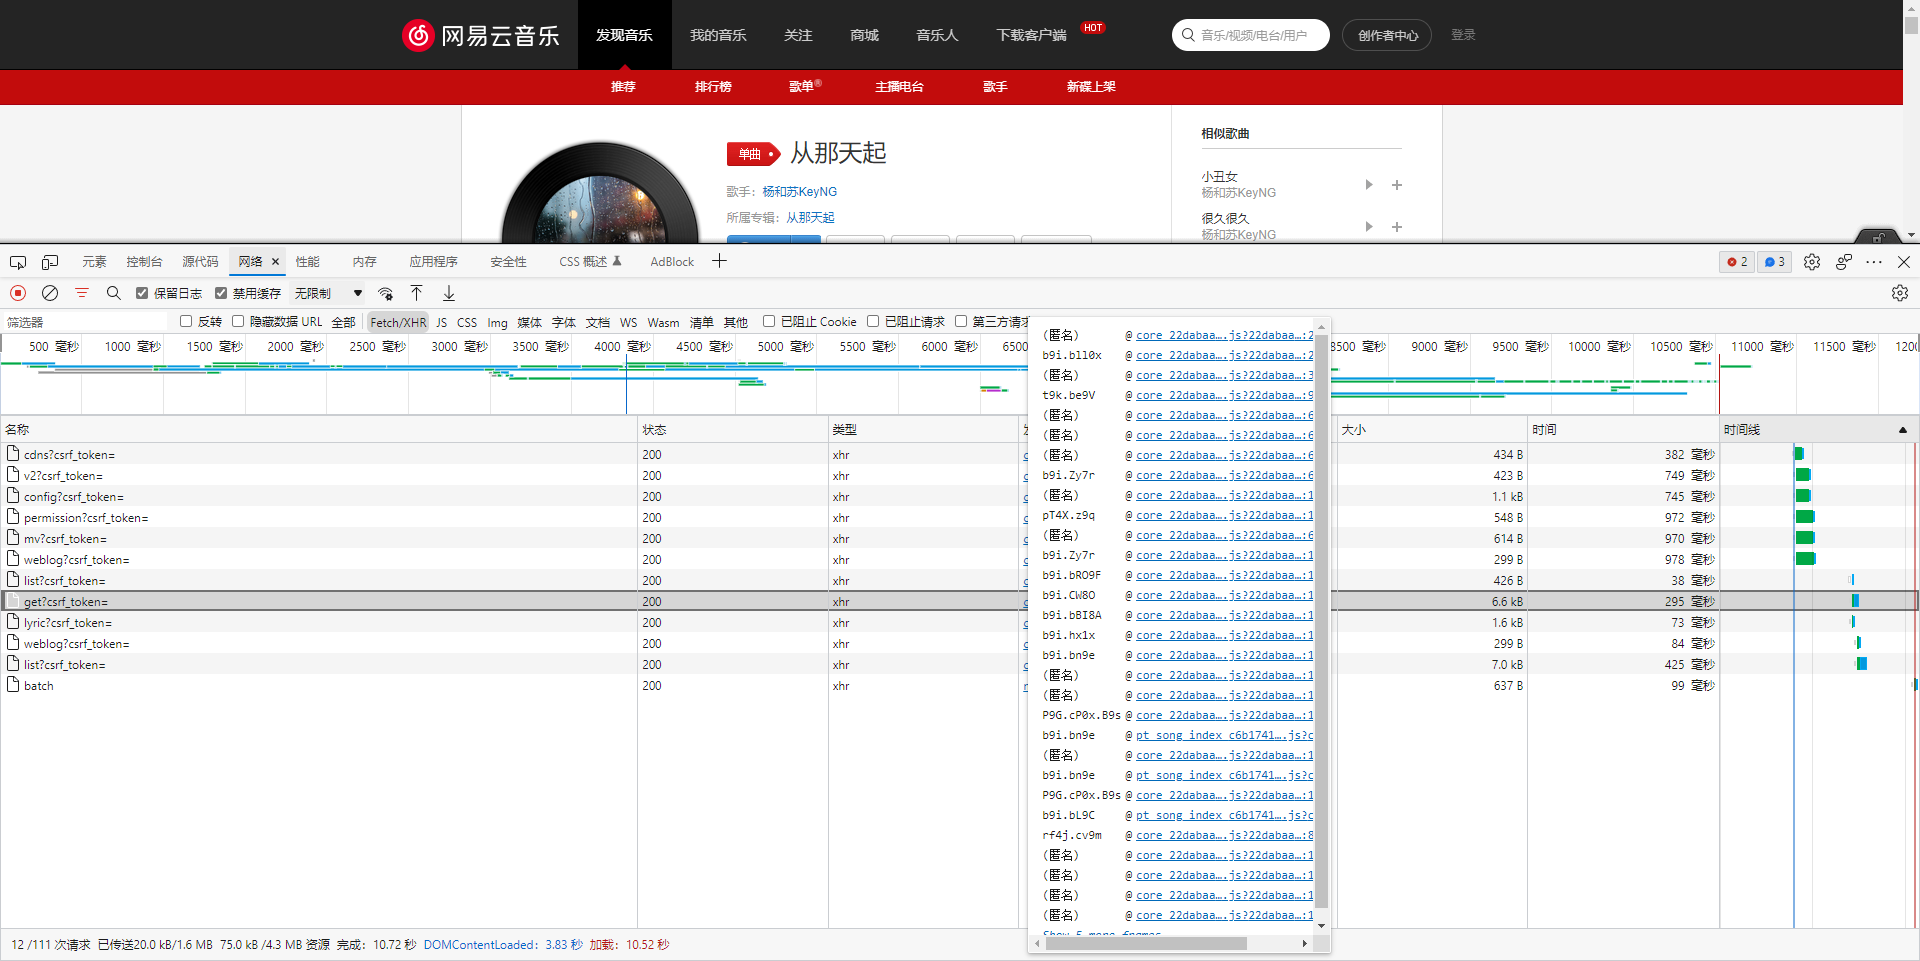Screen dimensions: 1920x961
Task: Toggle the device emulation icon
Action: [50, 262]
